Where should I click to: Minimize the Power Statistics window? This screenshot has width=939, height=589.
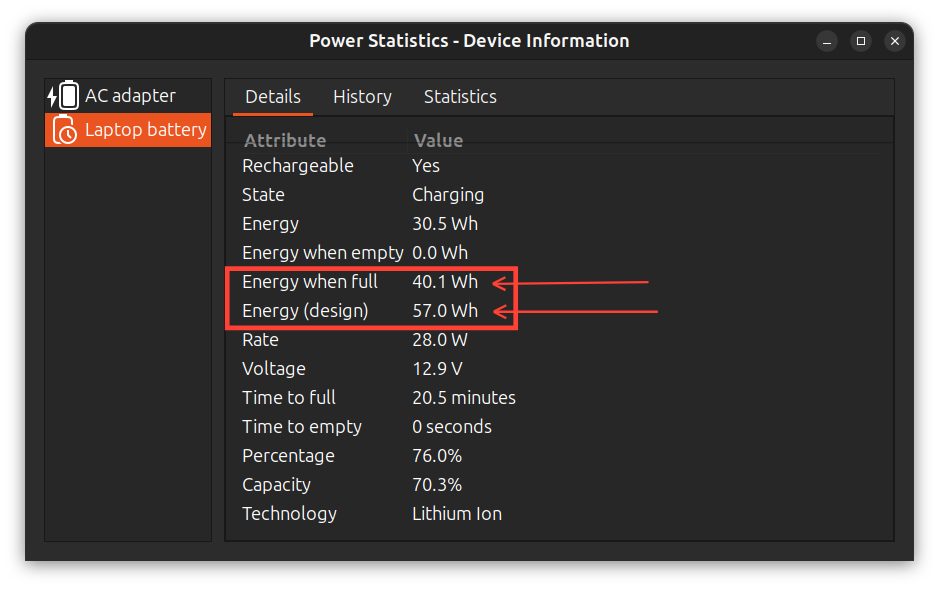[827, 41]
